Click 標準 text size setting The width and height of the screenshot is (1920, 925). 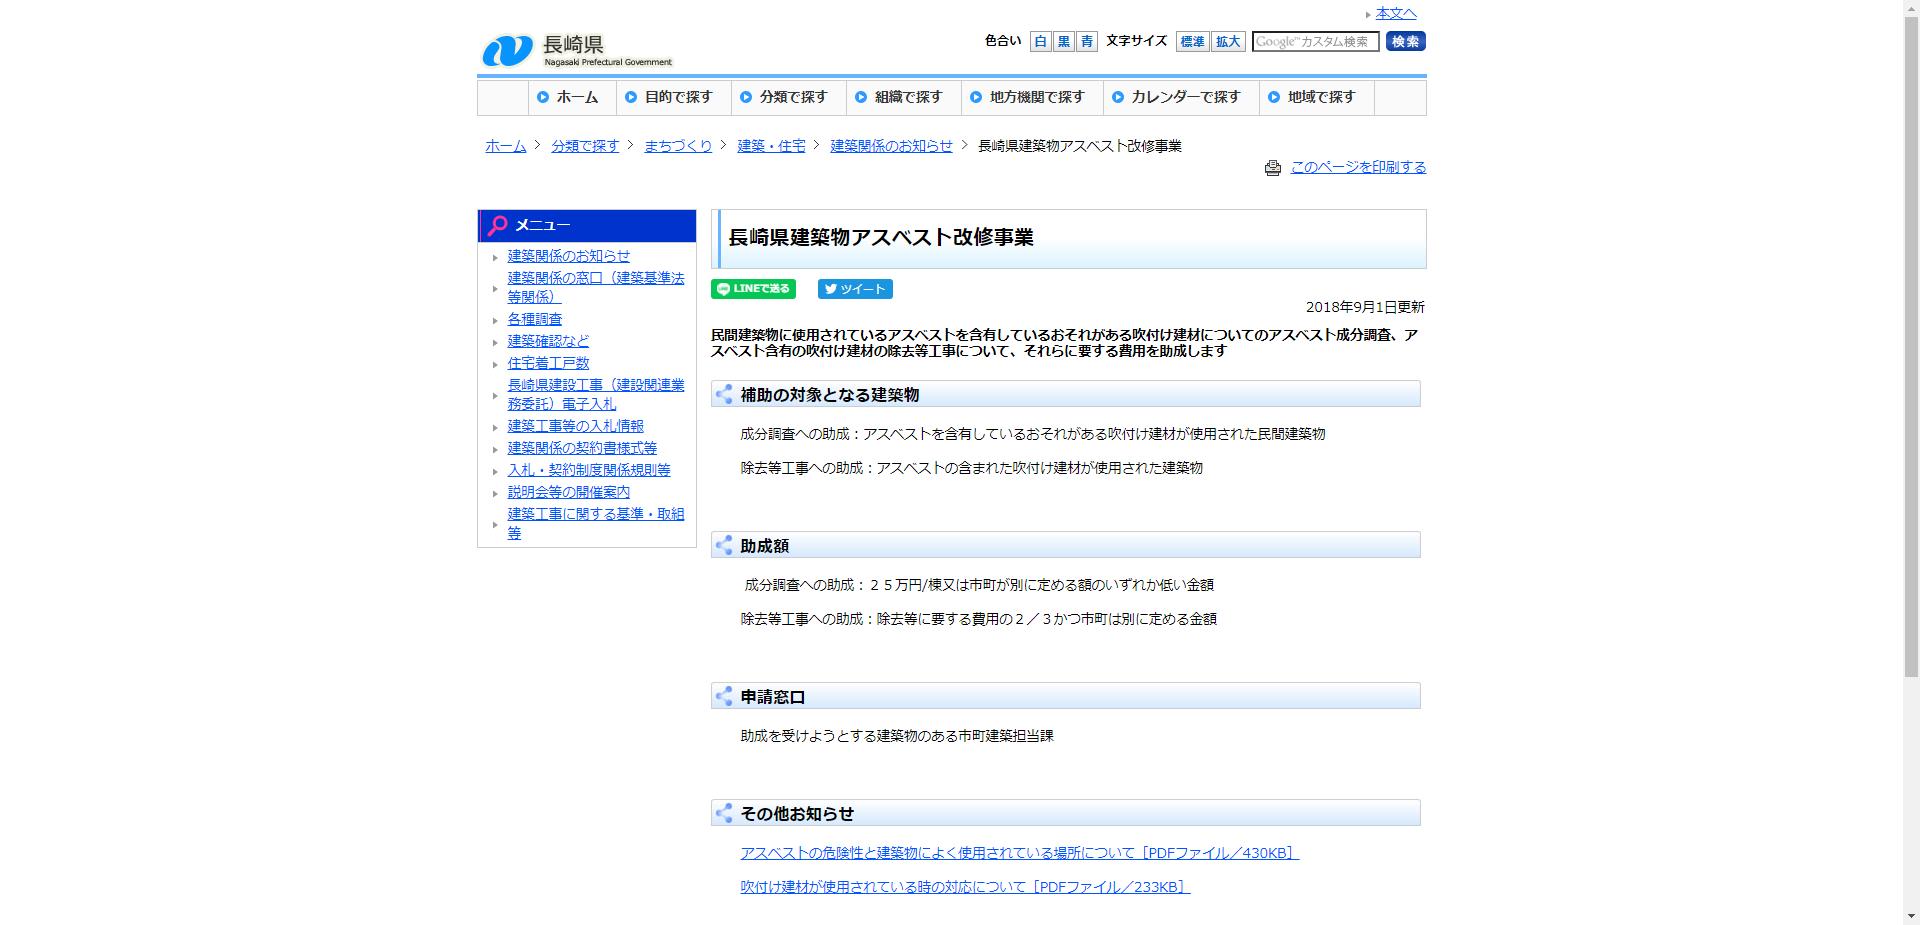click(x=1190, y=42)
